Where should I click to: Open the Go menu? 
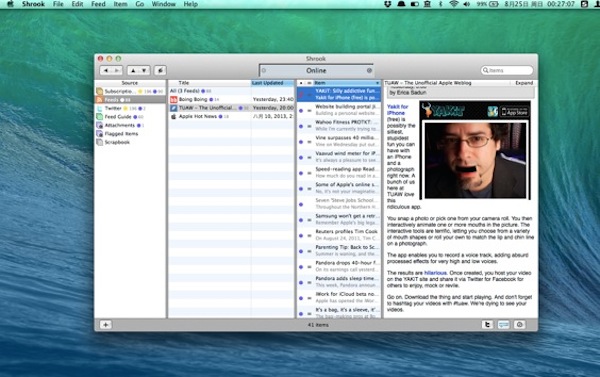point(140,4)
